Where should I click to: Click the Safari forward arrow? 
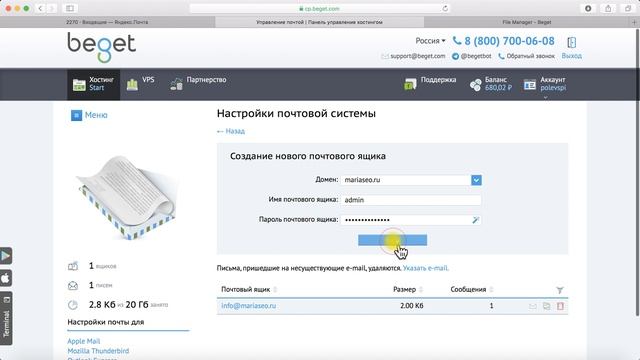pyautogui.click(x=52, y=8)
